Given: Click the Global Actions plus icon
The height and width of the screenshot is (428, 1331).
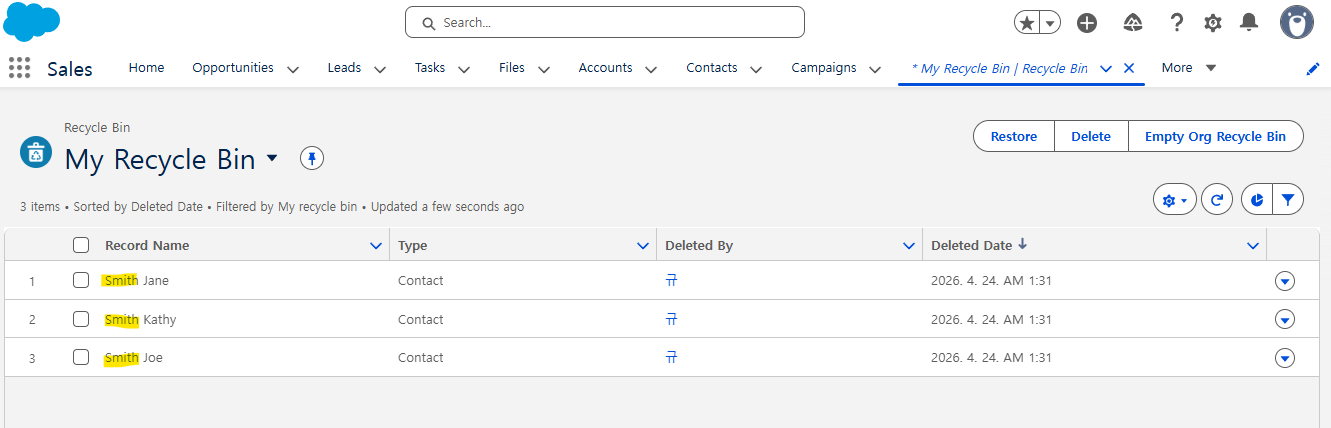Looking at the screenshot, I should (1086, 23).
